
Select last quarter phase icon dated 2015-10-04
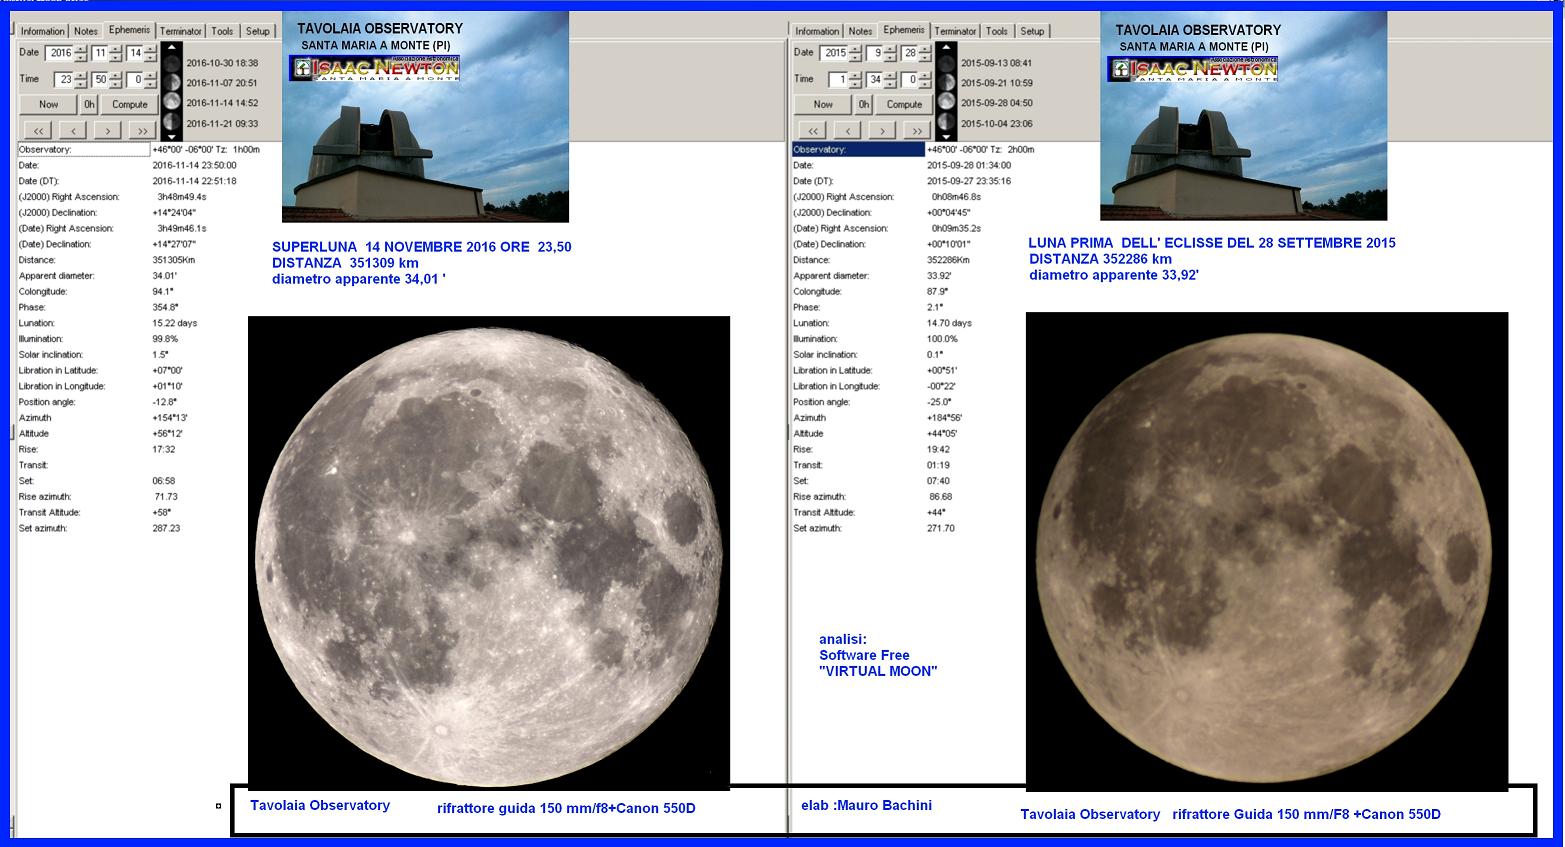pyautogui.click(x=946, y=122)
